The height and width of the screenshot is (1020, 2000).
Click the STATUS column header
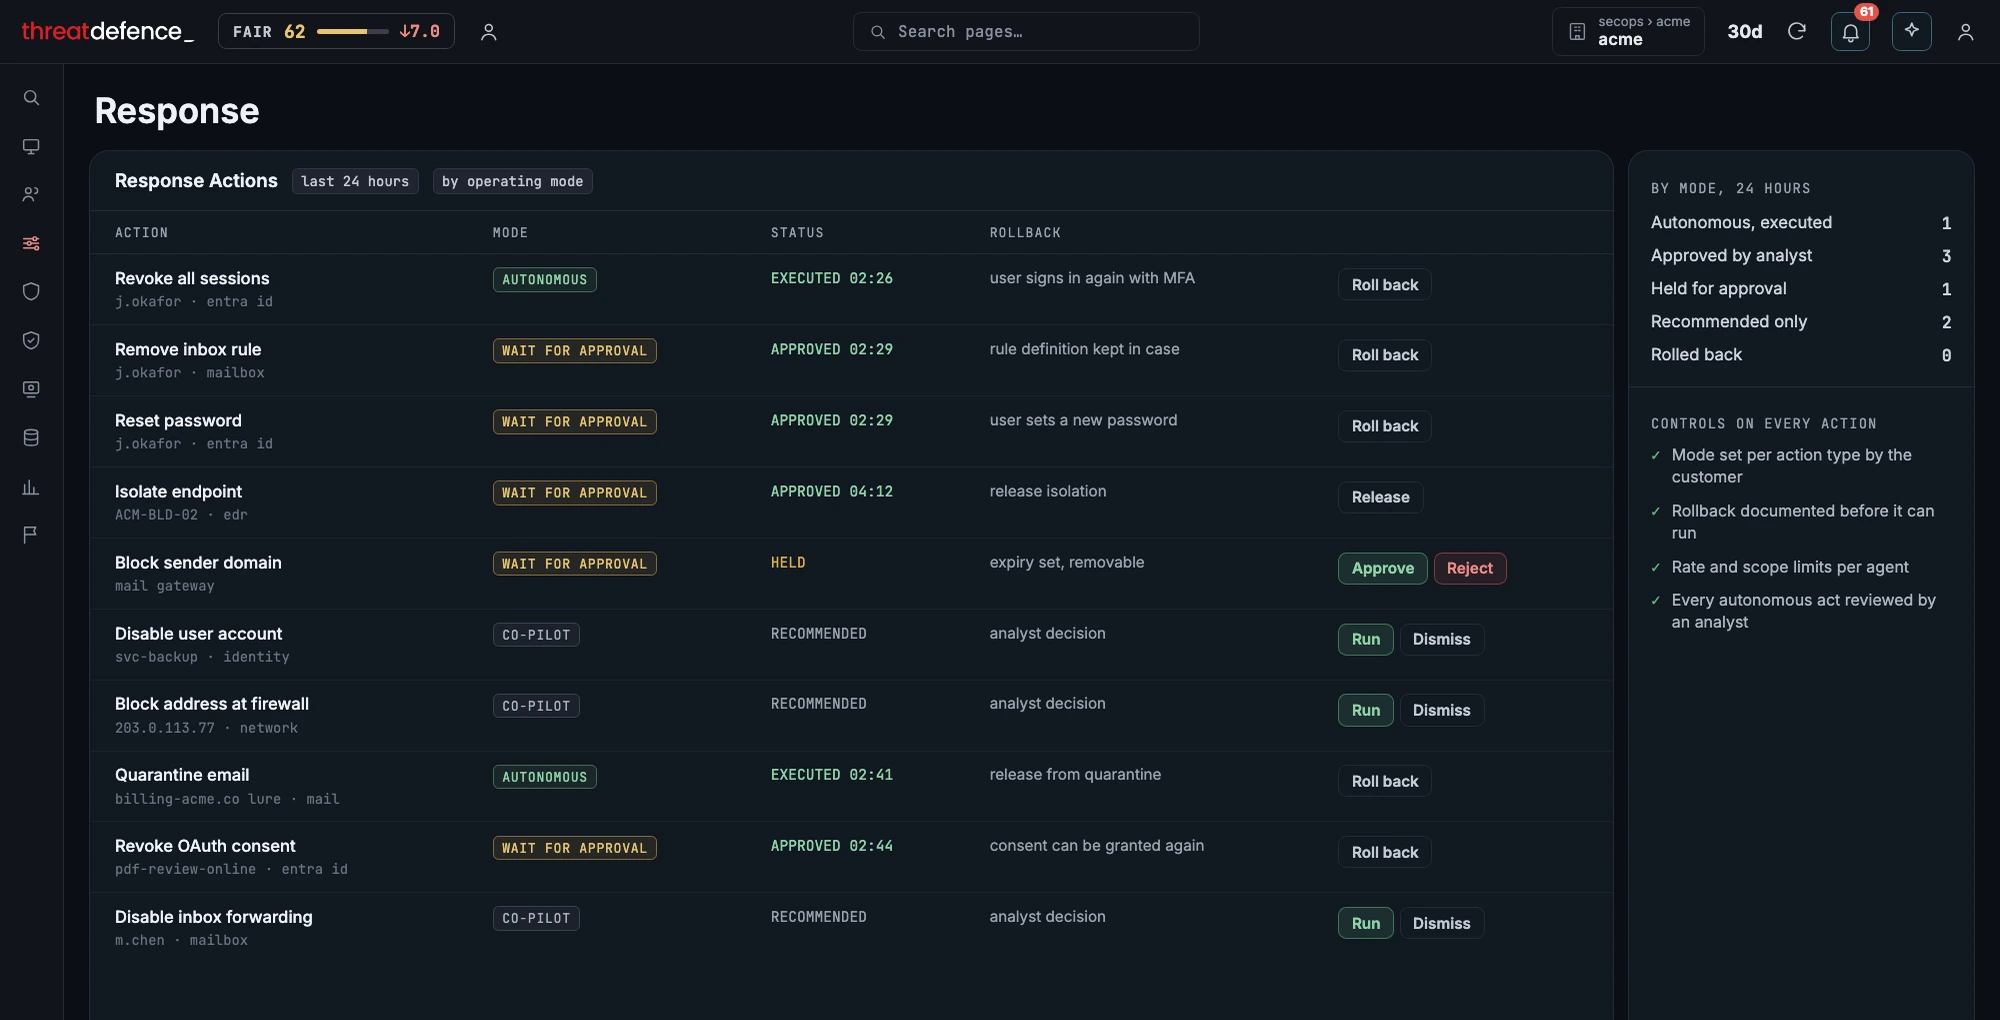click(x=797, y=233)
